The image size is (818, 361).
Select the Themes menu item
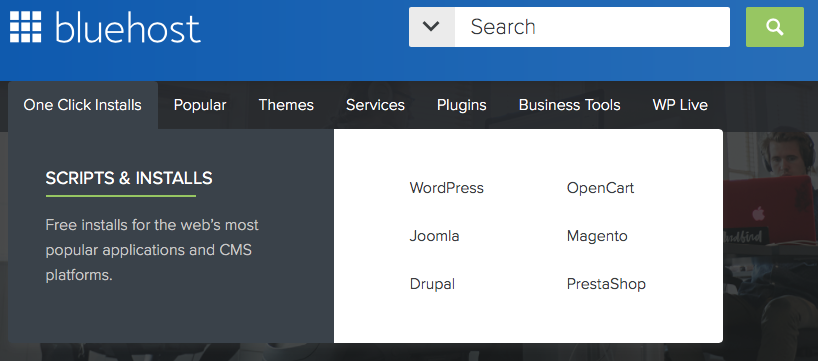click(x=286, y=105)
